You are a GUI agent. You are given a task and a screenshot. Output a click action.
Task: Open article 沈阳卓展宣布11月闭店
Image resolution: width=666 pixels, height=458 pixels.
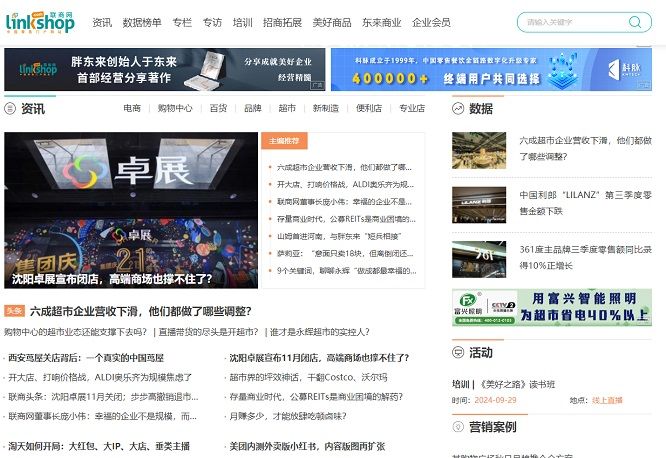319,358
